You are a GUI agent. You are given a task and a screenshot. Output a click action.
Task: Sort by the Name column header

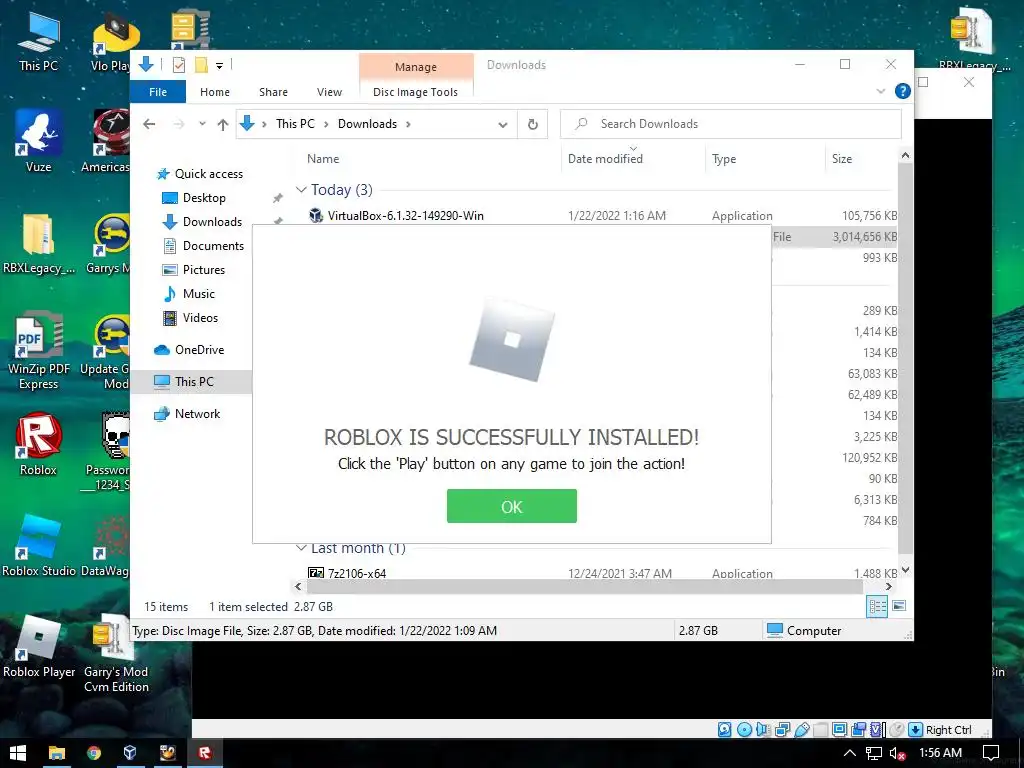323,159
